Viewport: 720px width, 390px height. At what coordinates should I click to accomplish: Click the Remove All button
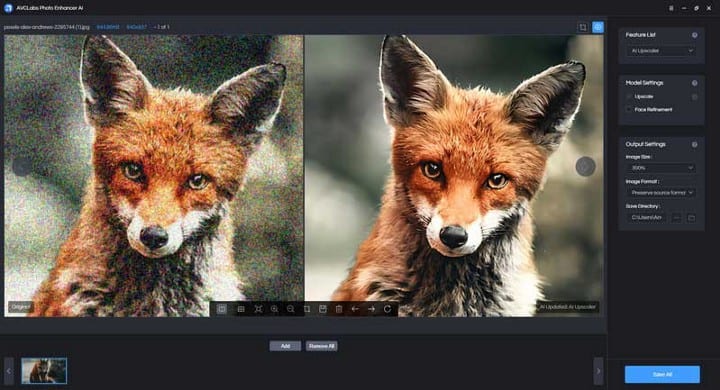(x=321, y=346)
